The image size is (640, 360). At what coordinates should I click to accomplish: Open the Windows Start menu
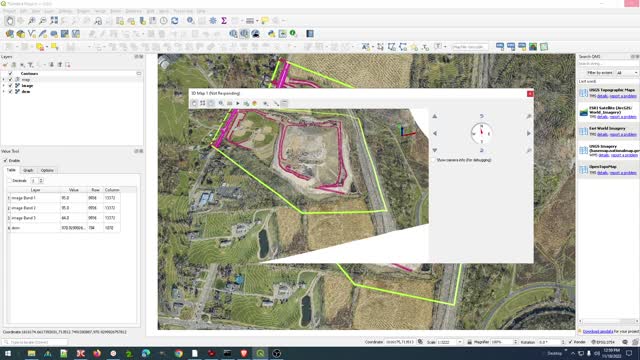(8, 353)
